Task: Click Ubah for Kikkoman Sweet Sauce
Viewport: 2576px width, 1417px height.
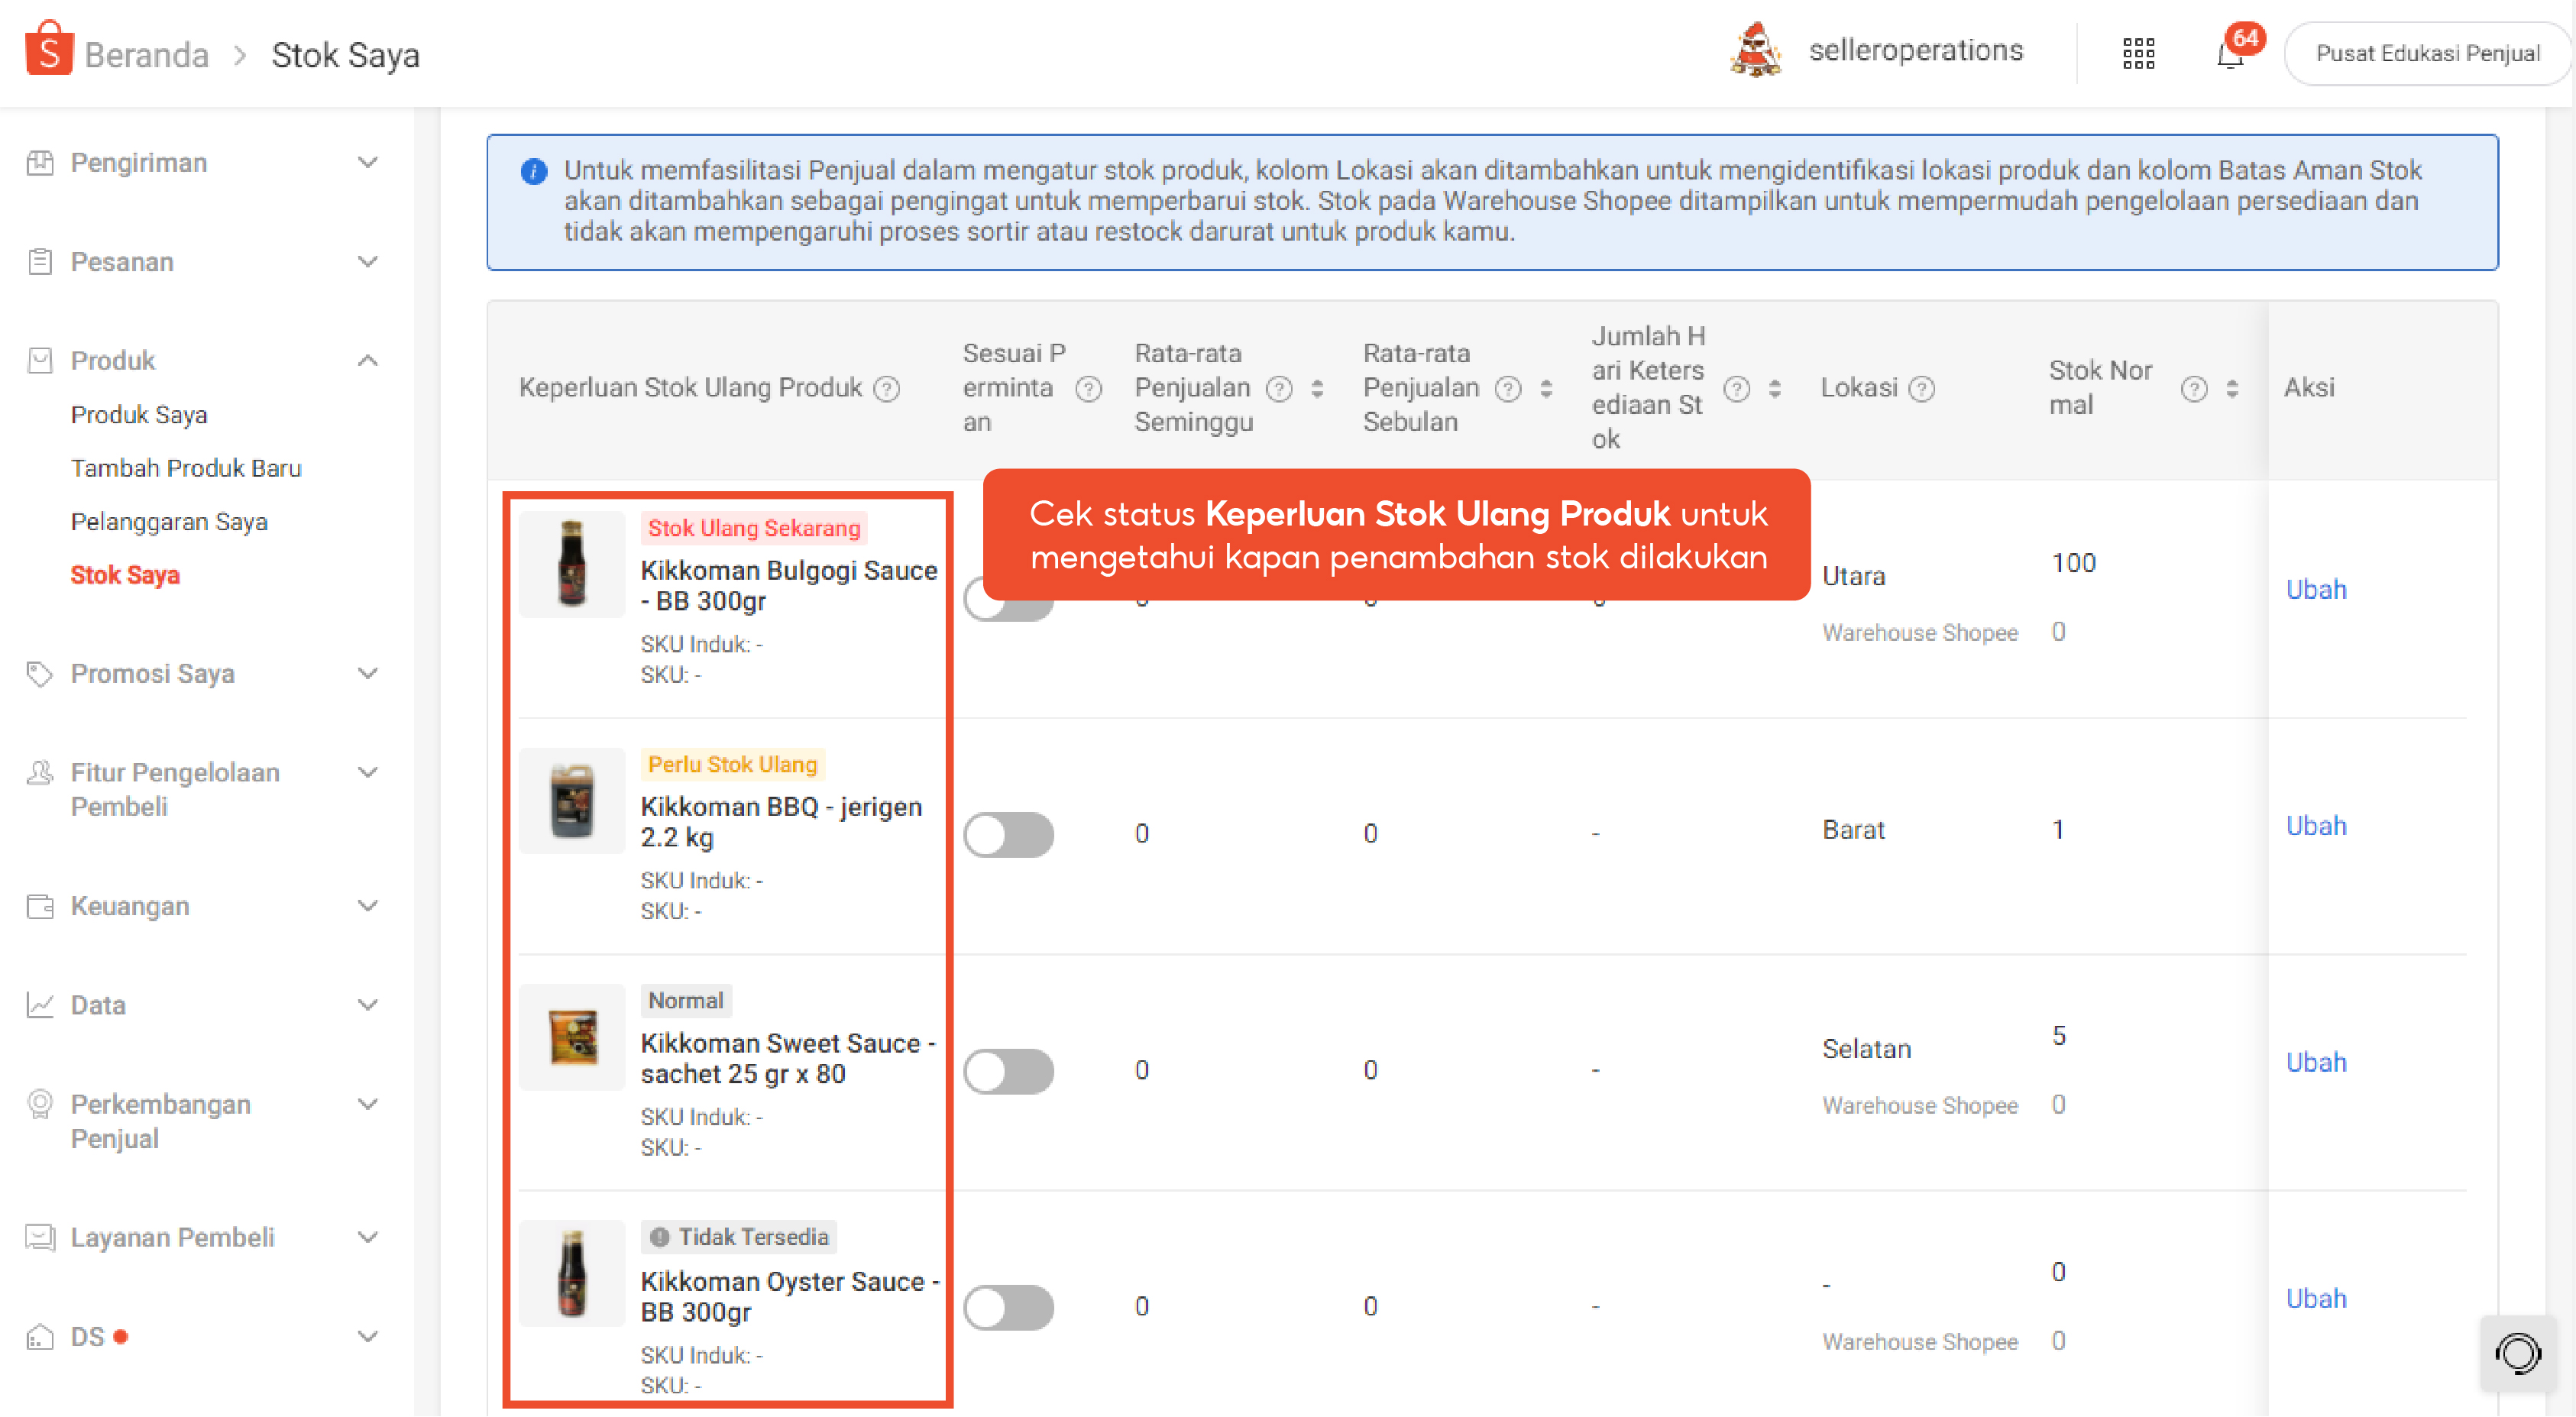Action: point(2315,1062)
